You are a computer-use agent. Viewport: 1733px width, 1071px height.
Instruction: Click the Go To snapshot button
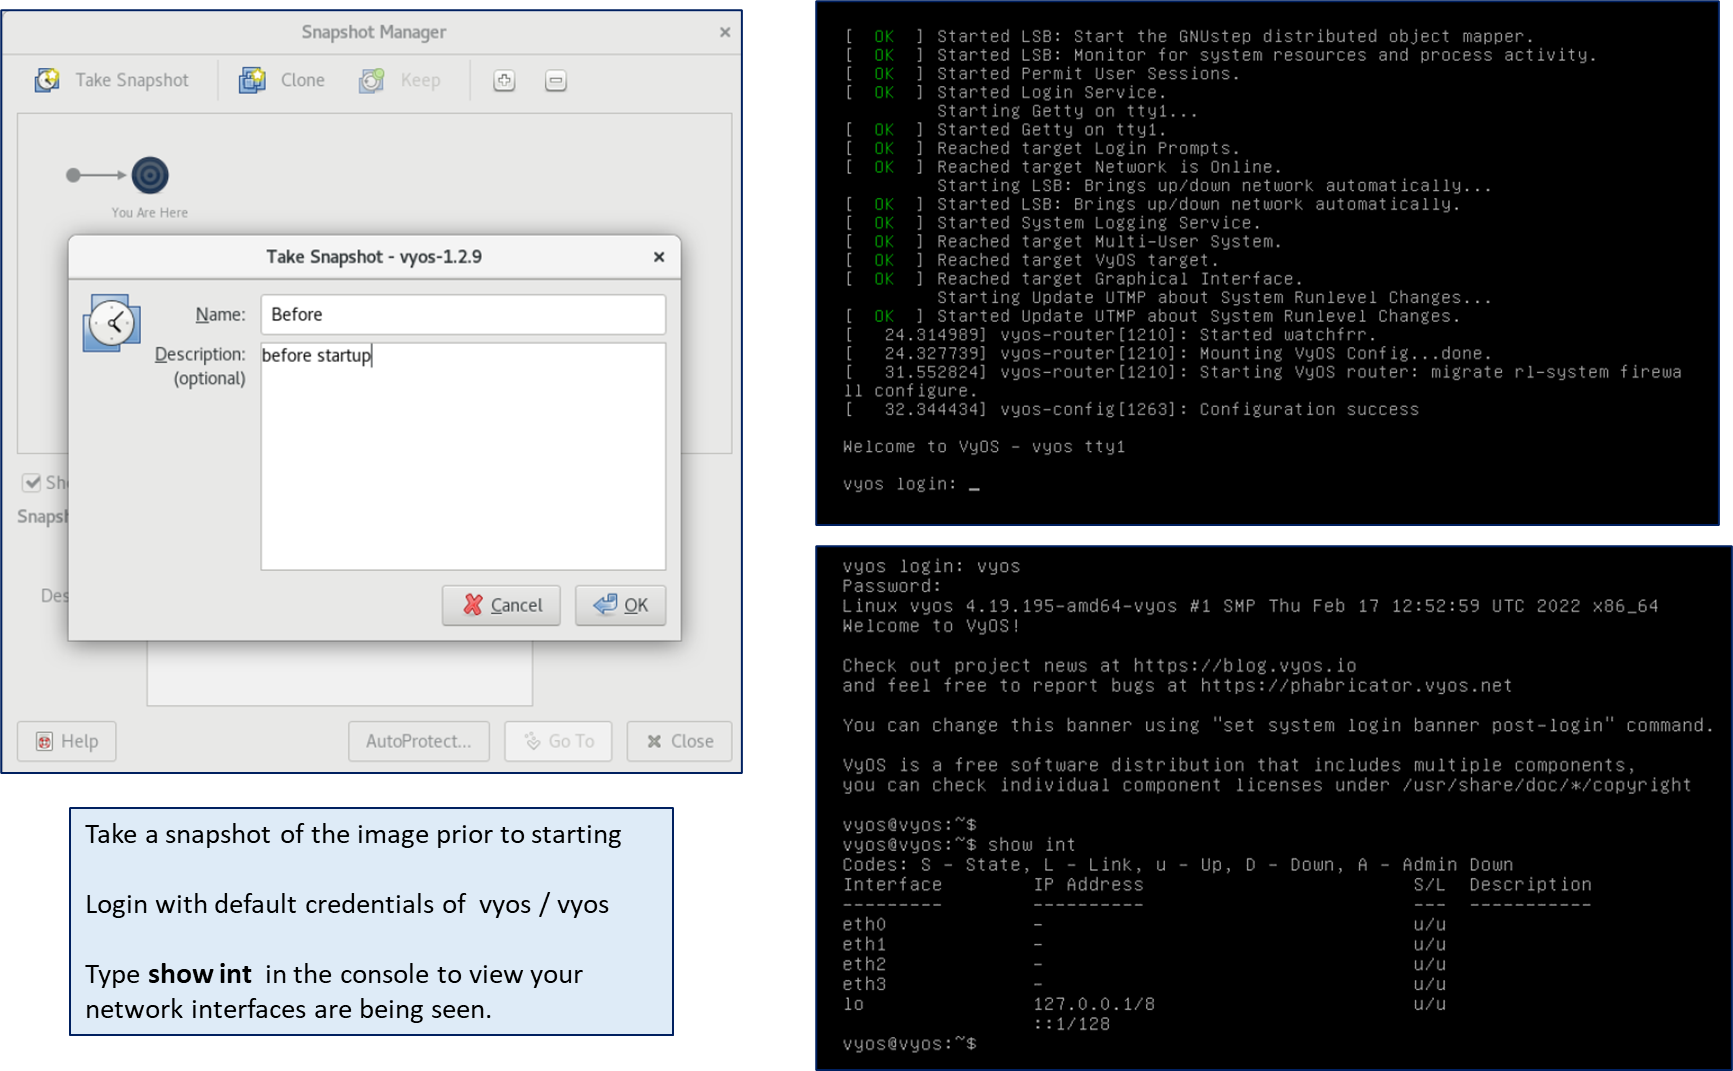(558, 741)
